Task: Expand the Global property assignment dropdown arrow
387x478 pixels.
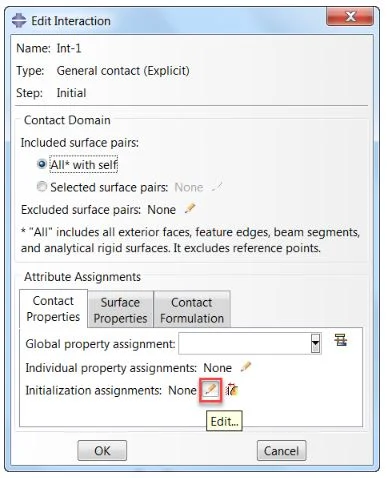Action: pos(316,343)
